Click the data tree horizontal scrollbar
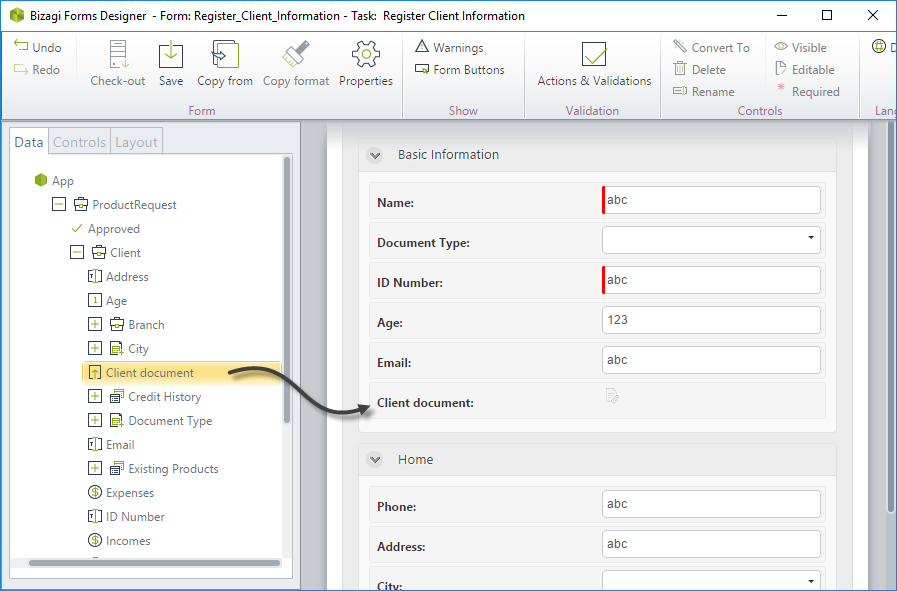Image resolution: width=897 pixels, height=591 pixels. coord(154,563)
